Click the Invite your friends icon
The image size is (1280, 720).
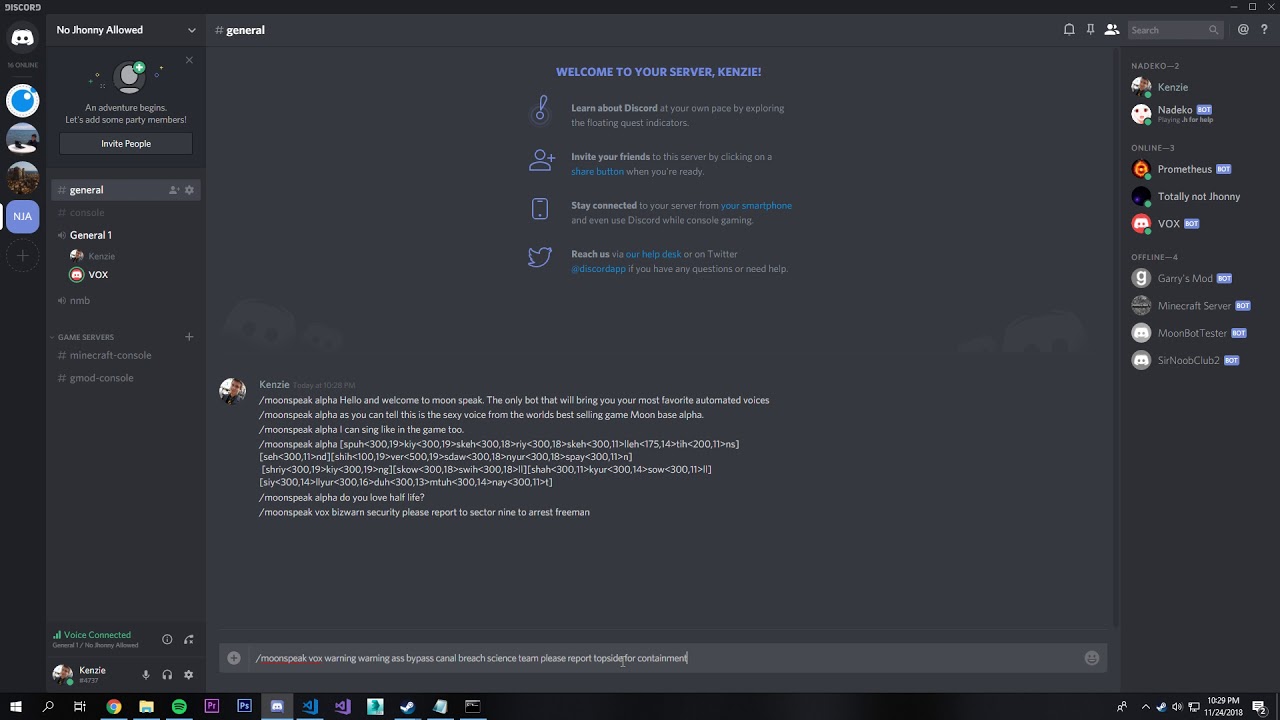point(541,159)
